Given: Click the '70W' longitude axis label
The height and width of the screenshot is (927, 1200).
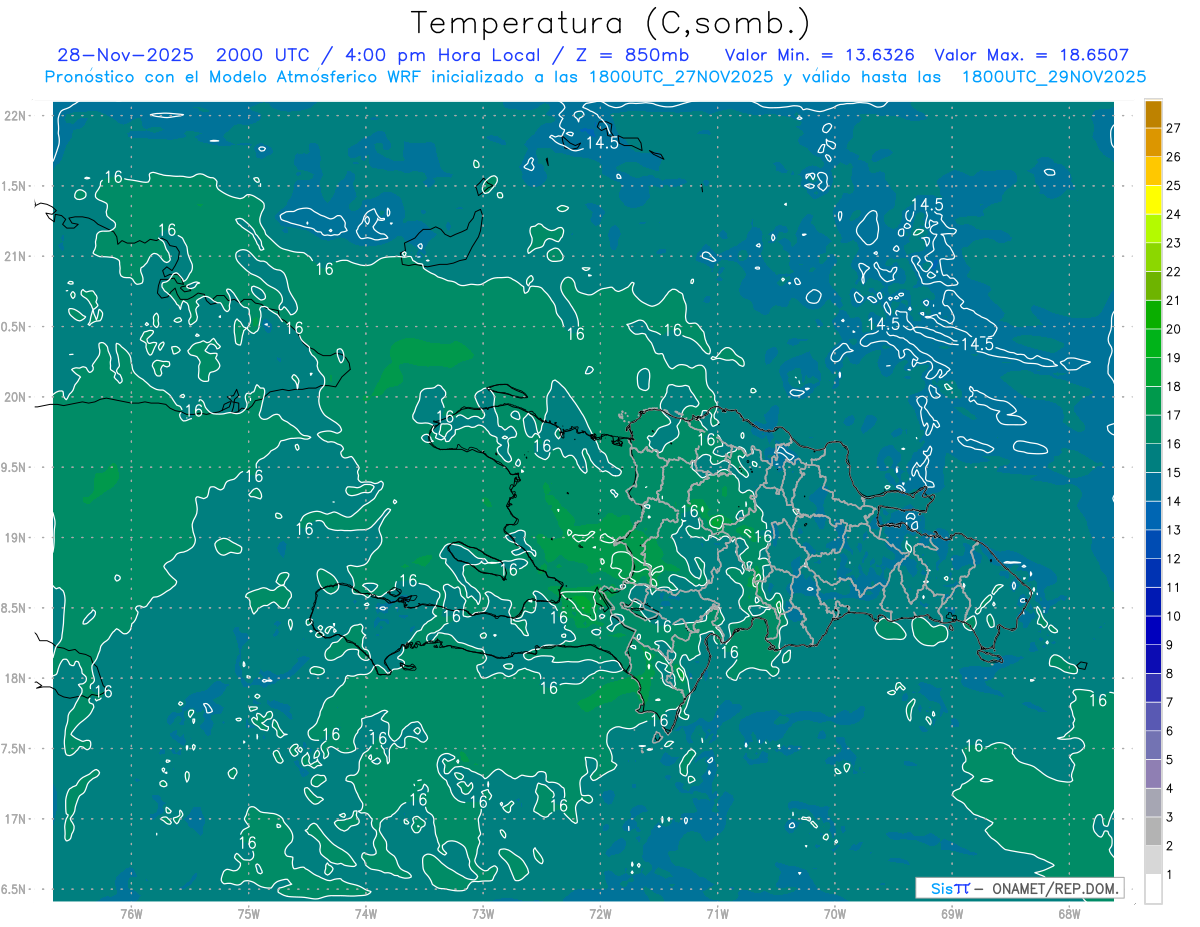Looking at the screenshot, I should click(x=835, y=914).
